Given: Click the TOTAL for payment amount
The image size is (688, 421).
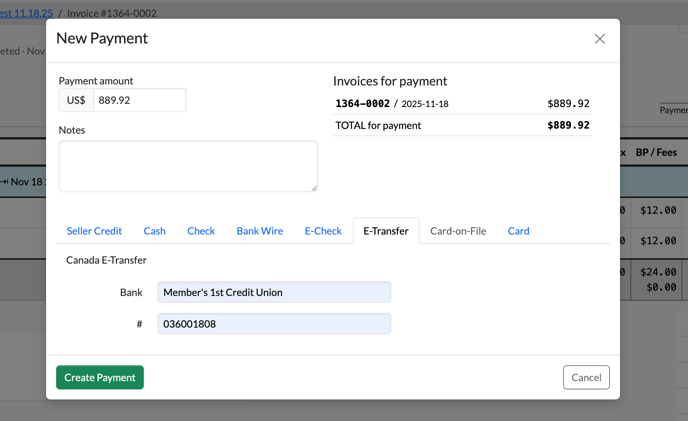Looking at the screenshot, I should coord(568,126).
